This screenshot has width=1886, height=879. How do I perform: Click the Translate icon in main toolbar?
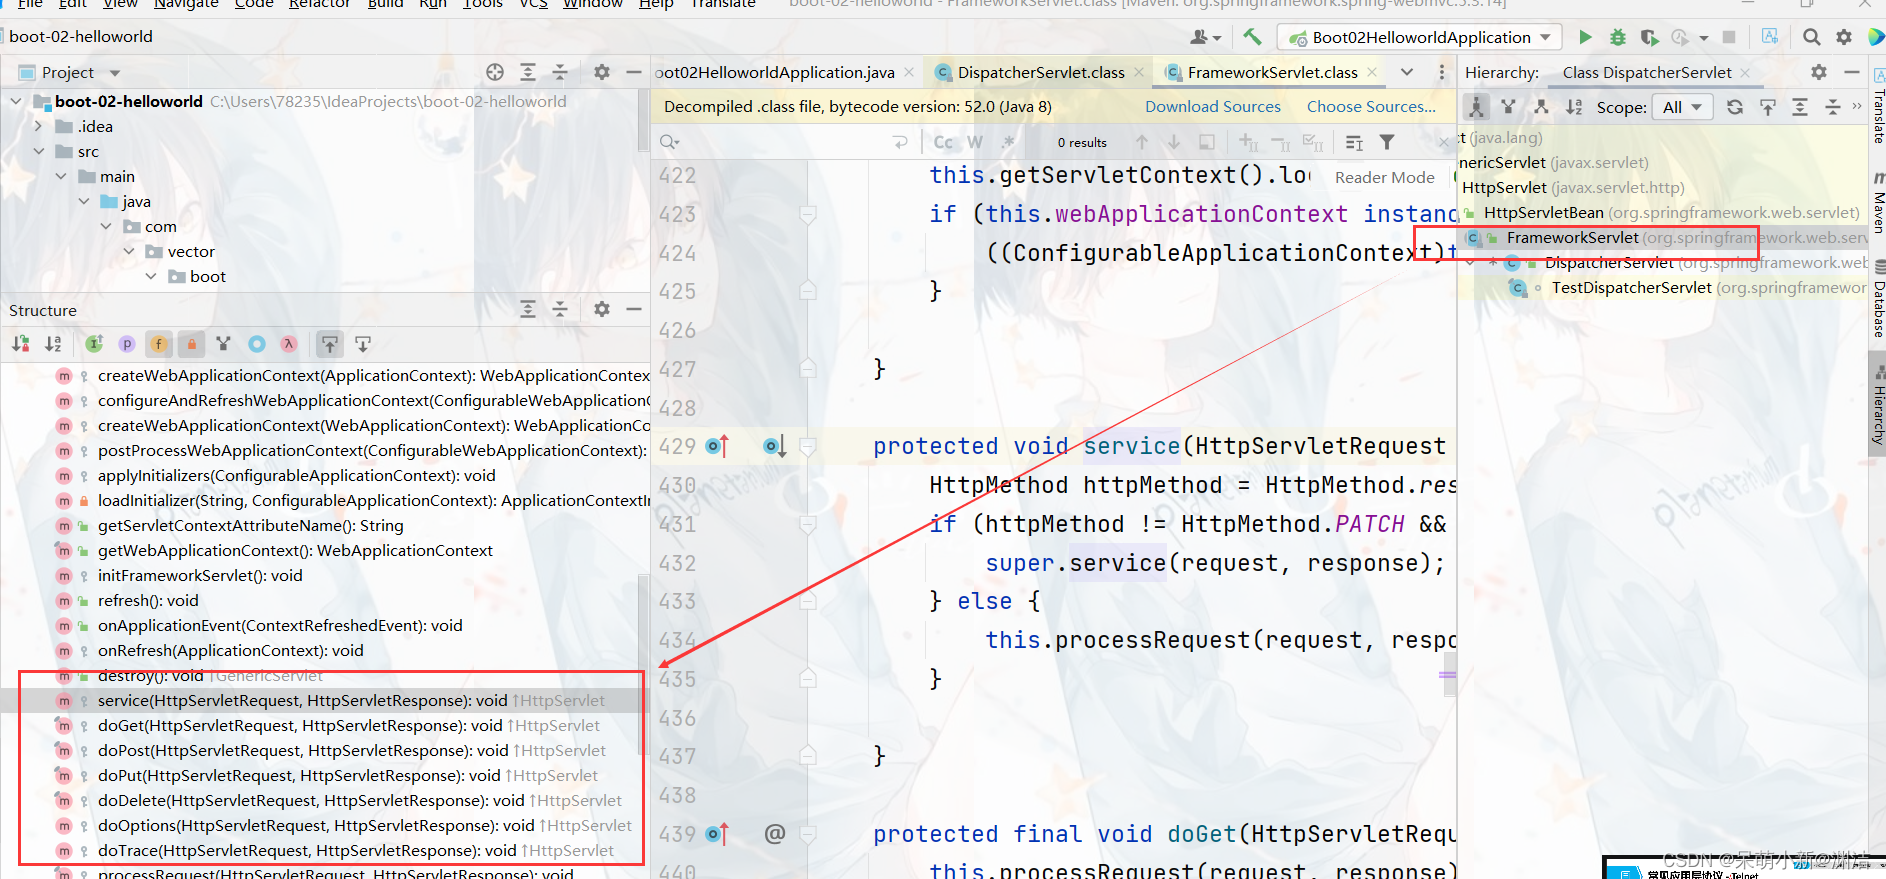click(1770, 37)
